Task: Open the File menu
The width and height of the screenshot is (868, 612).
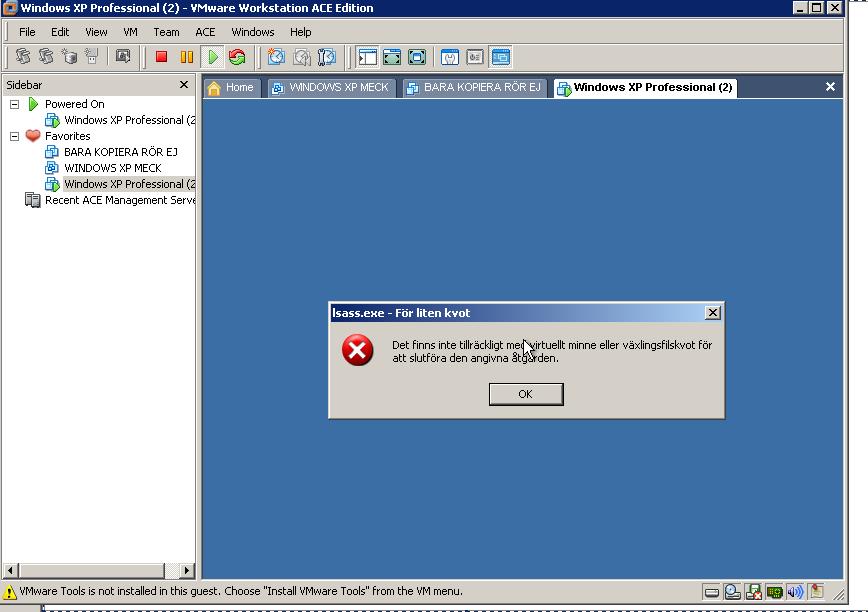Action: pos(27,32)
